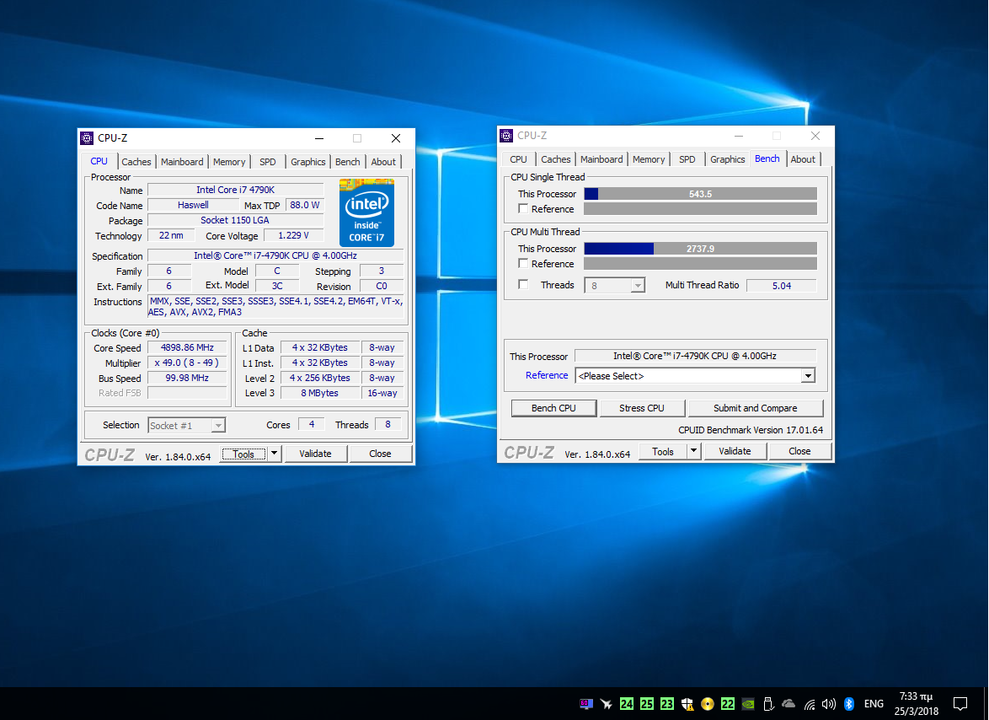Click the Intel Core i7 logo badge
The height and width of the screenshot is (720, 989).
pyautogui.click(x=366, y=212)
